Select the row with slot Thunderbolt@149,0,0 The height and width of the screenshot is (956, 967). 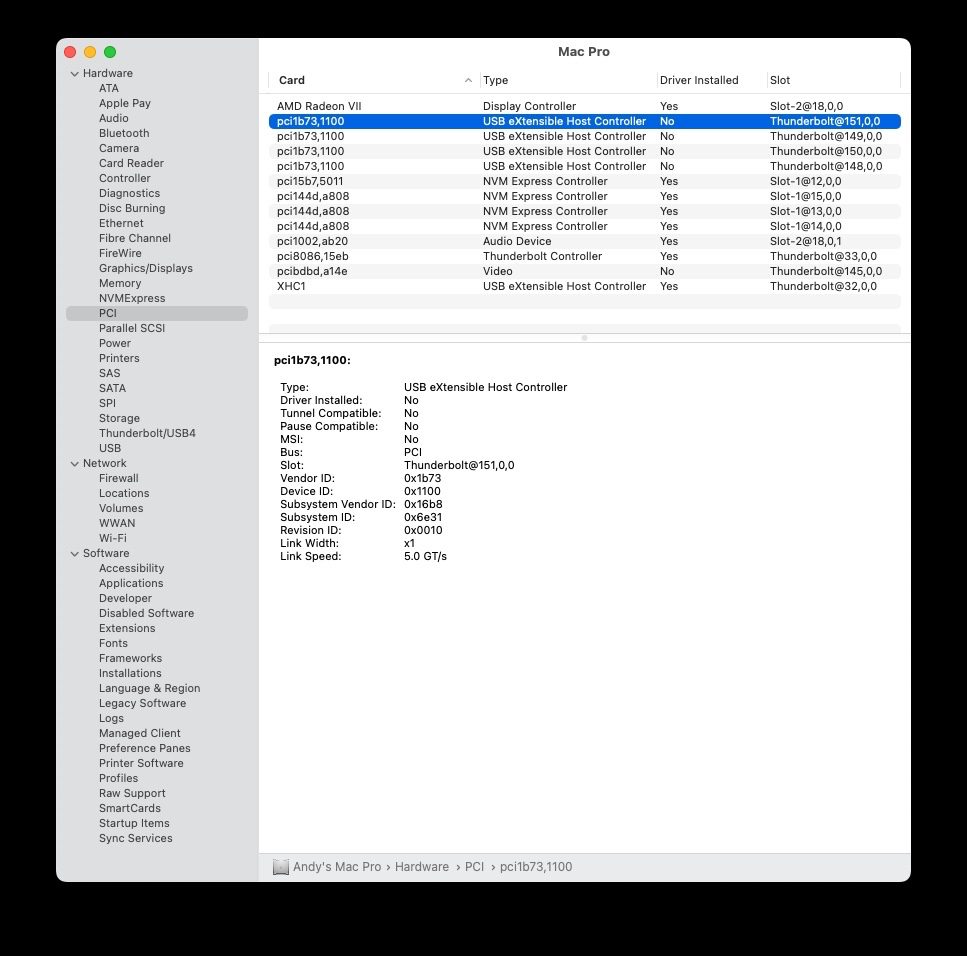click(584, 136)
